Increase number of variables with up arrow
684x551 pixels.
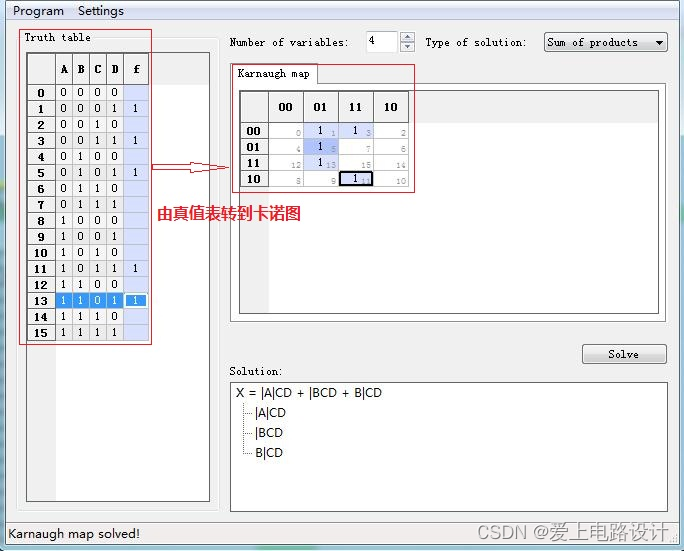tap(407, 37)
